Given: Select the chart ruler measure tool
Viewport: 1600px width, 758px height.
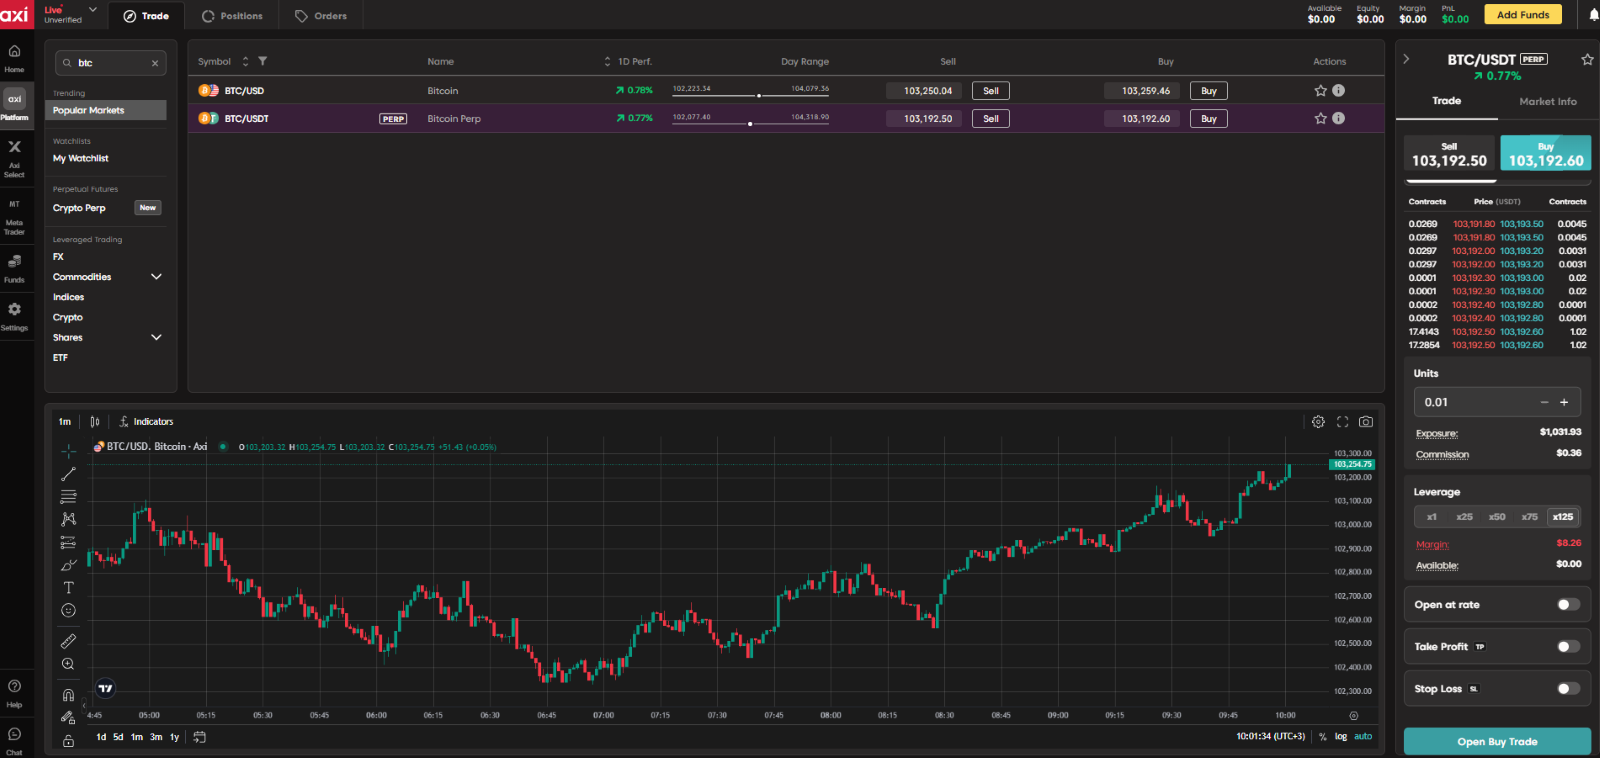Looking at the screenshot, I should tap(68, 641).
